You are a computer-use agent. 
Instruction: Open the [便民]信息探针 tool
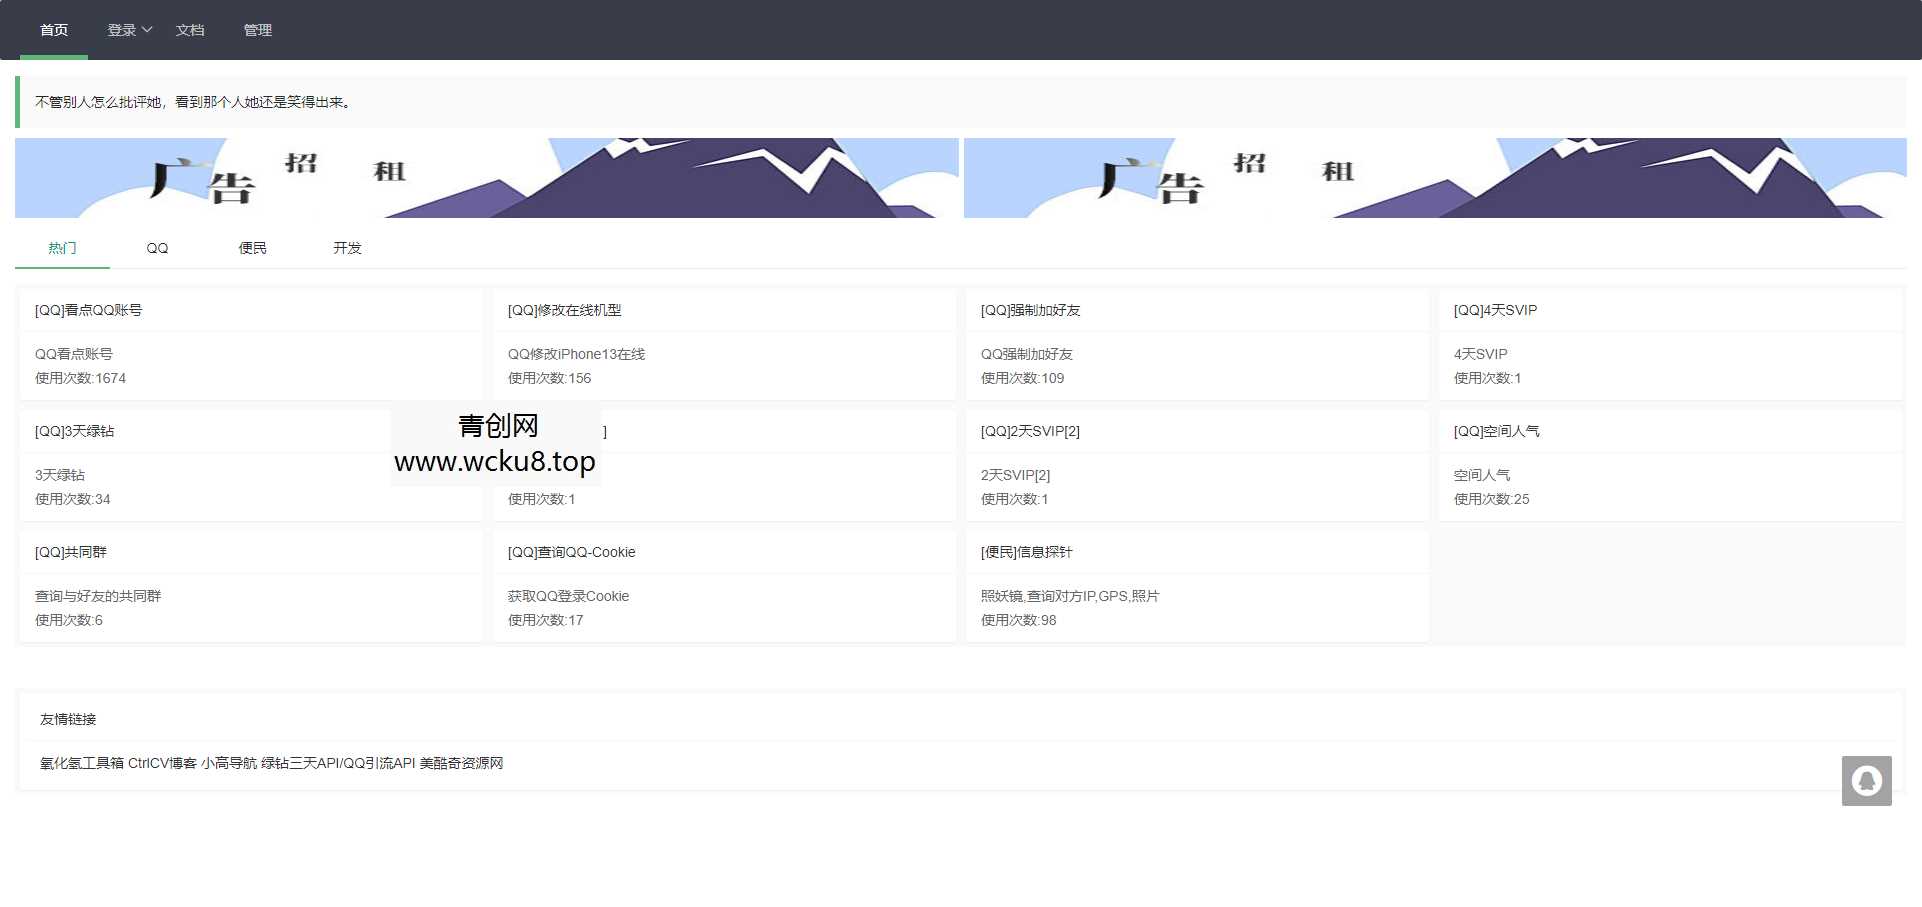click(1026, 552)
